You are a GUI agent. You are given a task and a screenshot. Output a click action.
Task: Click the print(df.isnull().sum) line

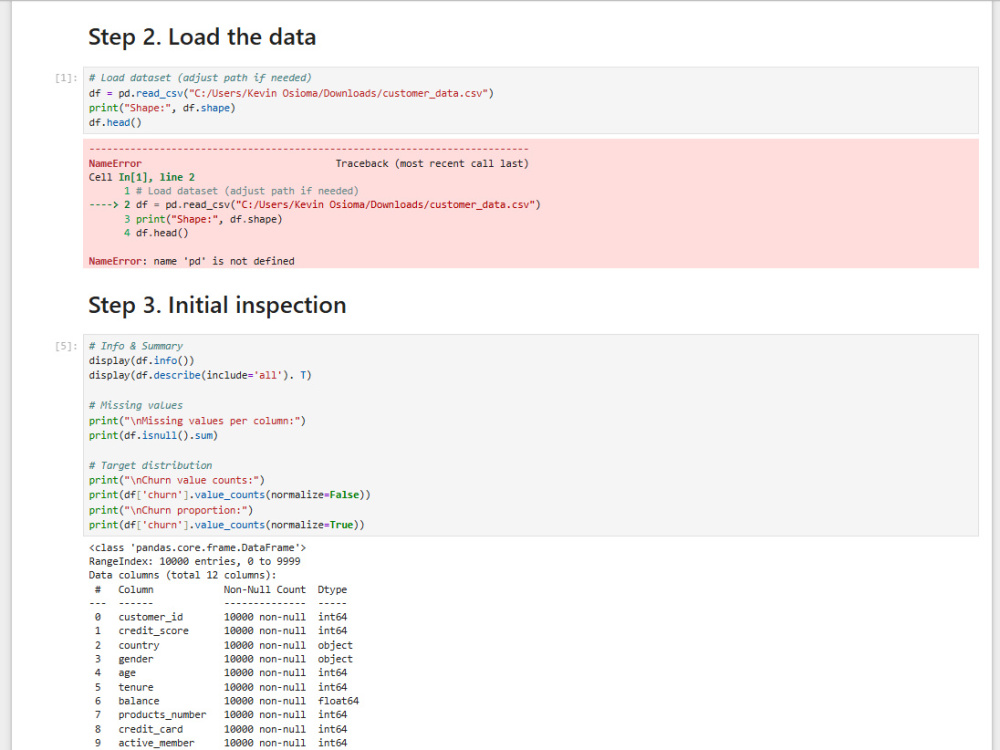click(153, 436)
